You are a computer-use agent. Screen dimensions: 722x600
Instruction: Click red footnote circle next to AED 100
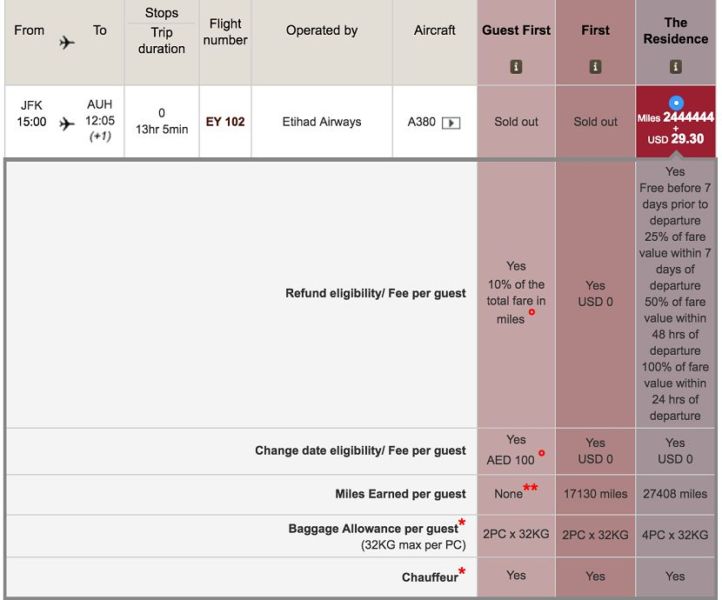click(x=541, y=453)
